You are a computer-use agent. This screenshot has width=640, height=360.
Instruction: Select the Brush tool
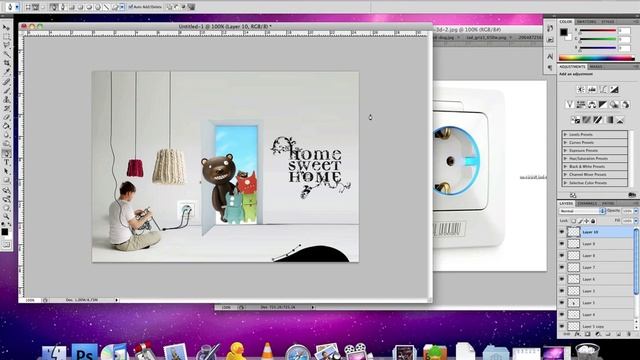(6, 90)
